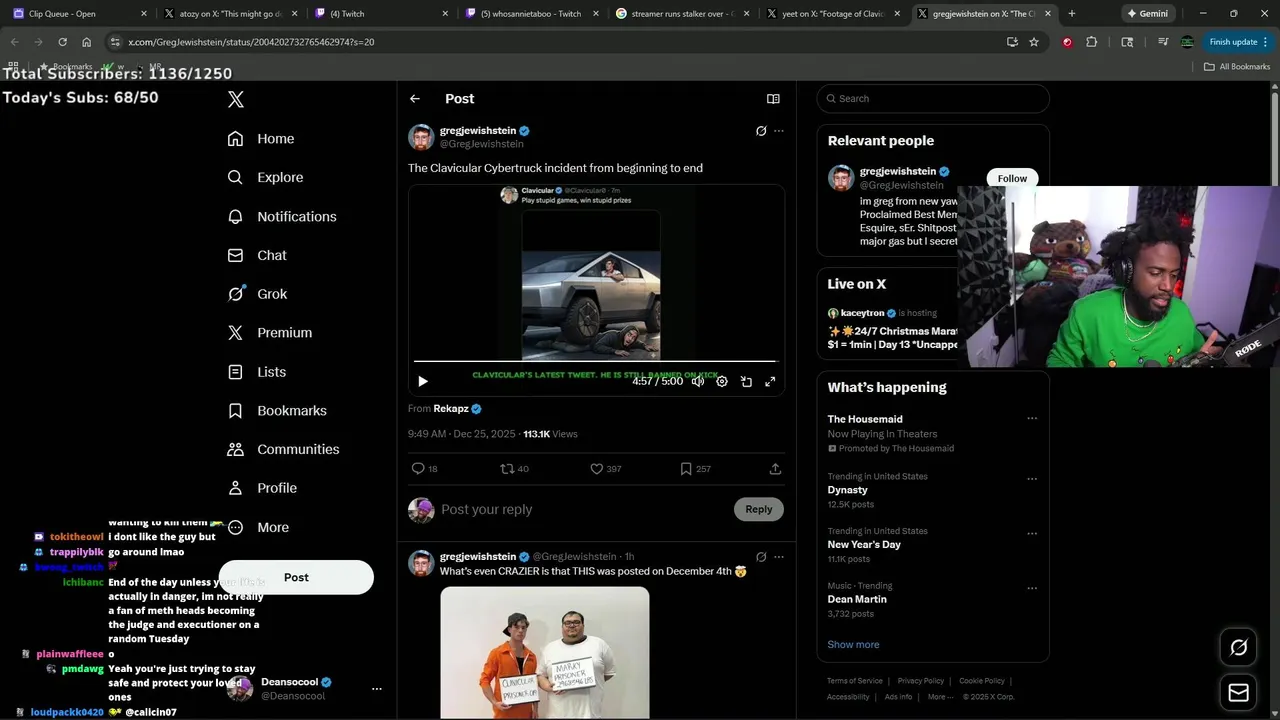Reload the current page
1280x720 pixels.
pos(62,42)
